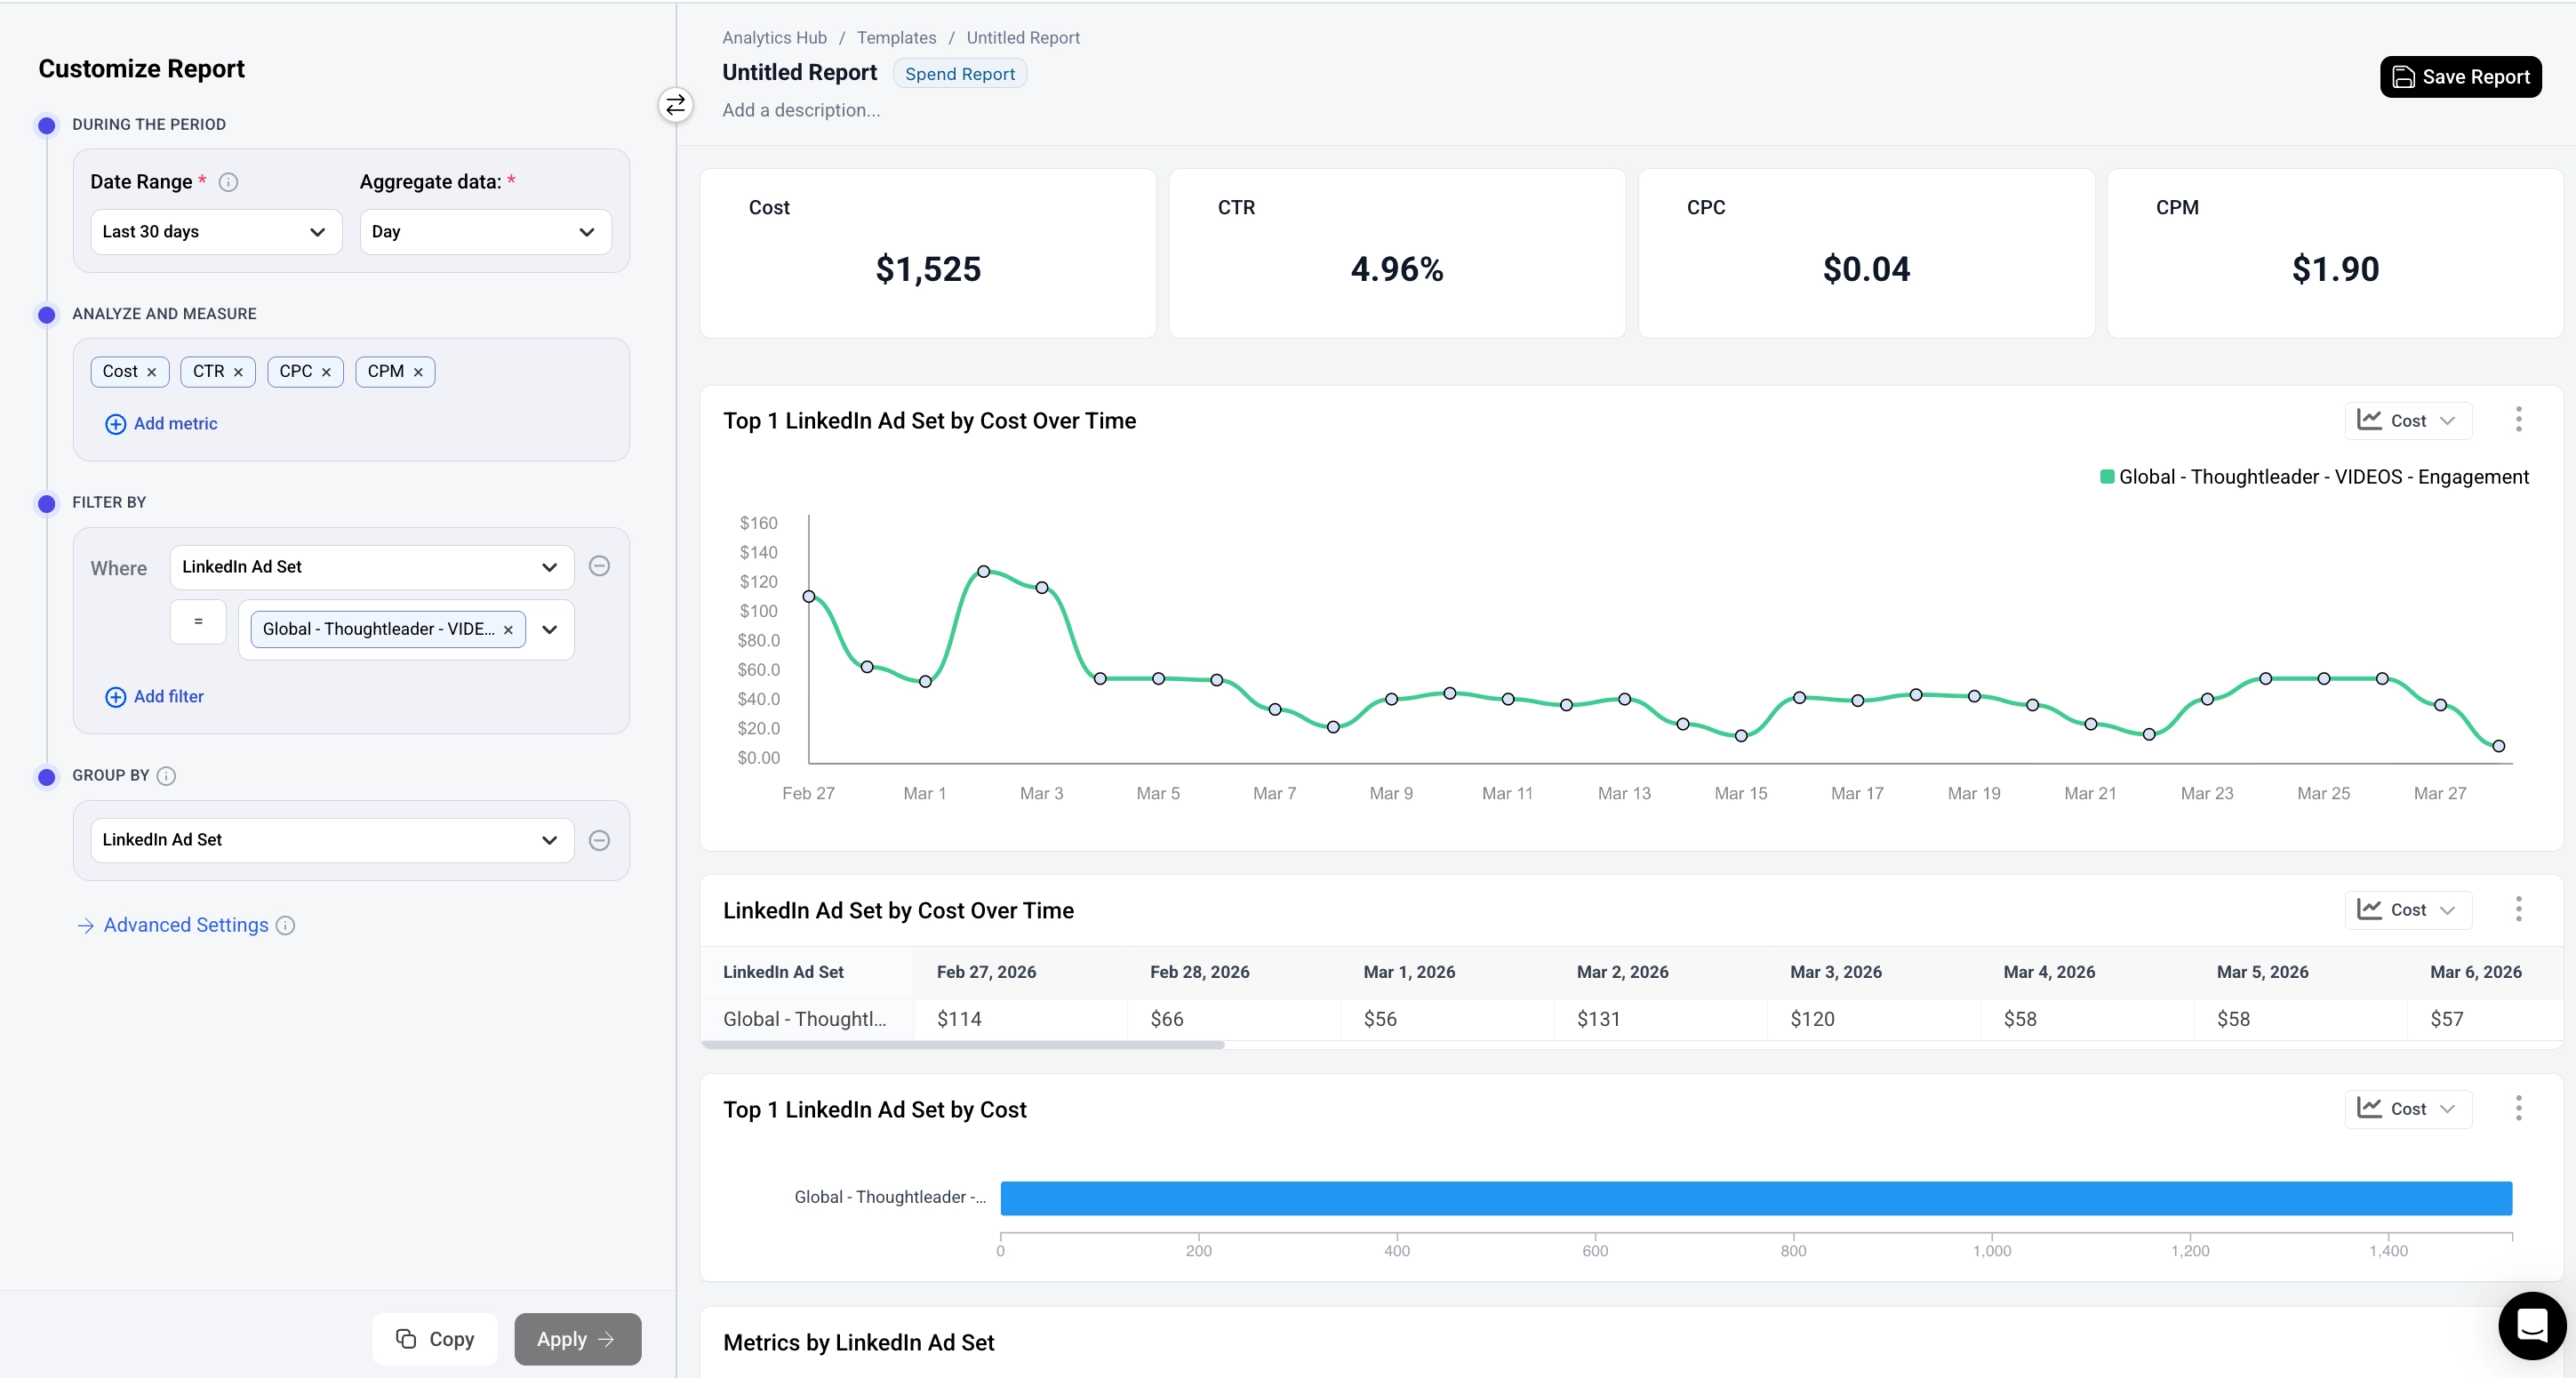Click the swap panel collapse icon
The image size is (2576, 1378).
[676, 105]
